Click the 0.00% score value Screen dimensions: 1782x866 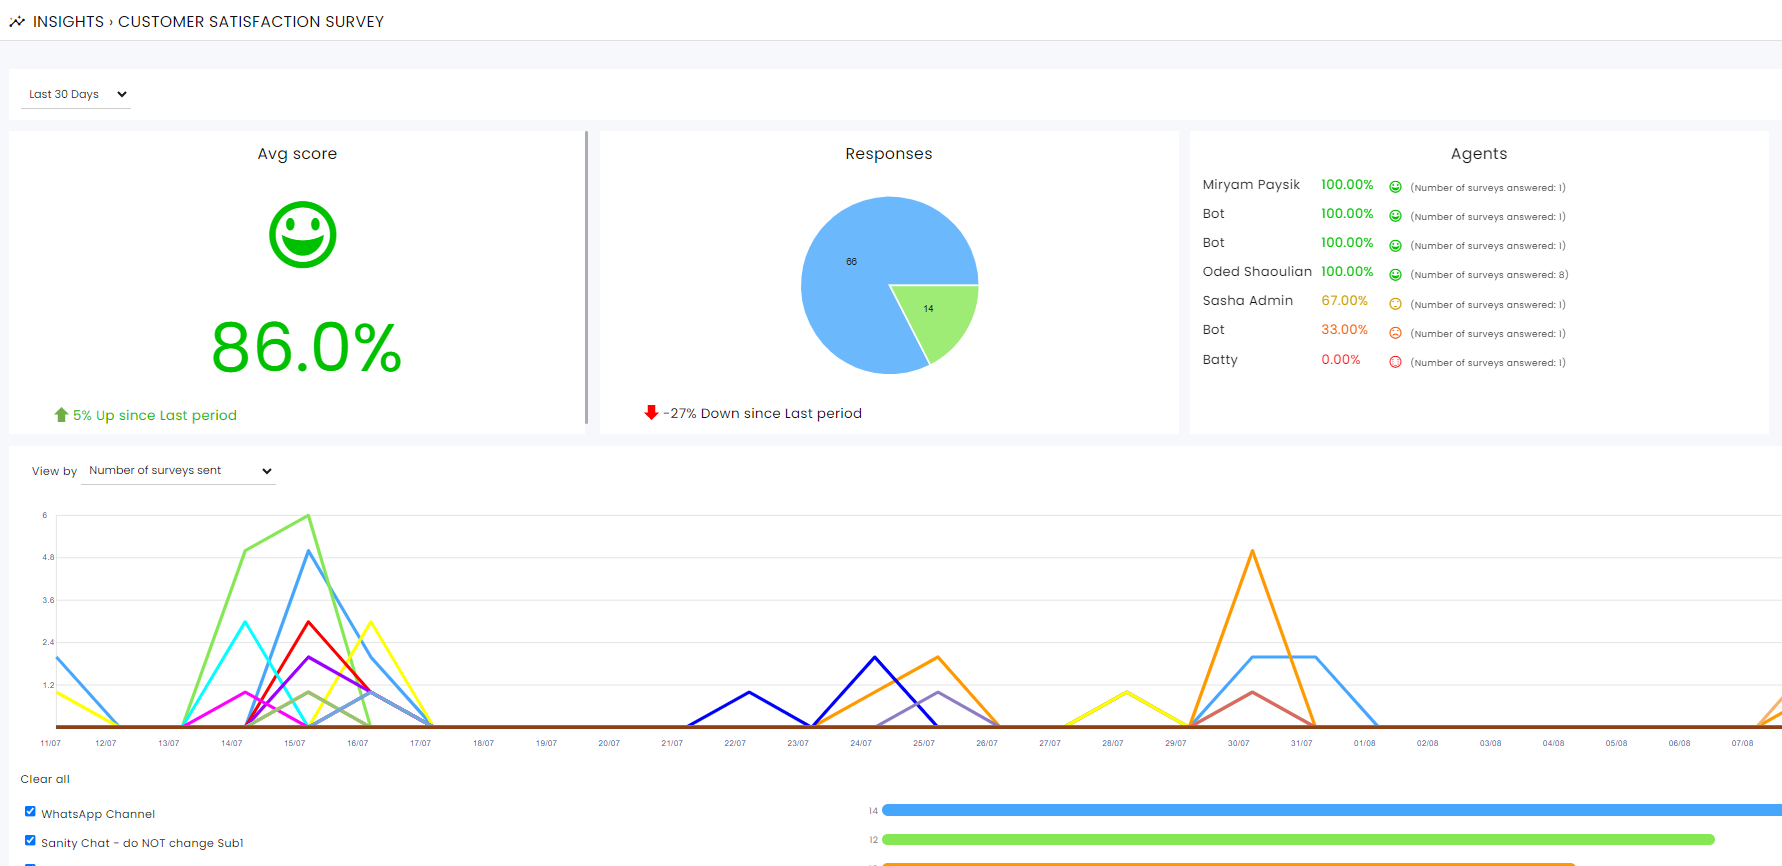point(1341,360)
